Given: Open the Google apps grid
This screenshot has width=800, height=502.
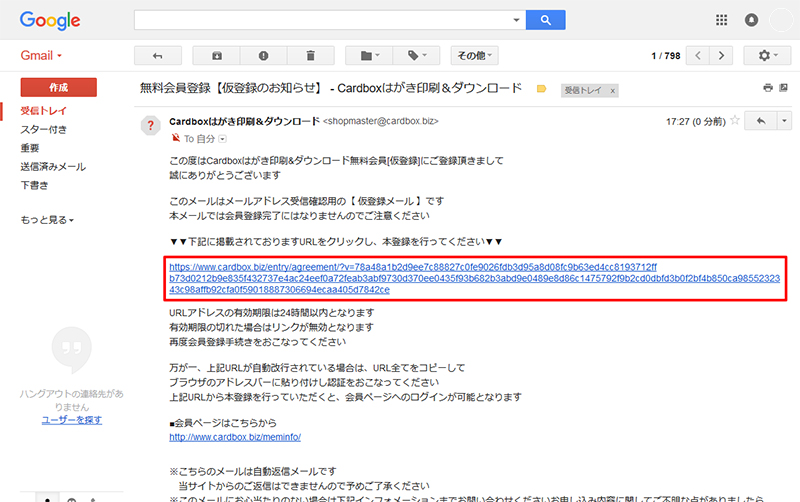Looking at the screenshot, I should coord(721,20).
